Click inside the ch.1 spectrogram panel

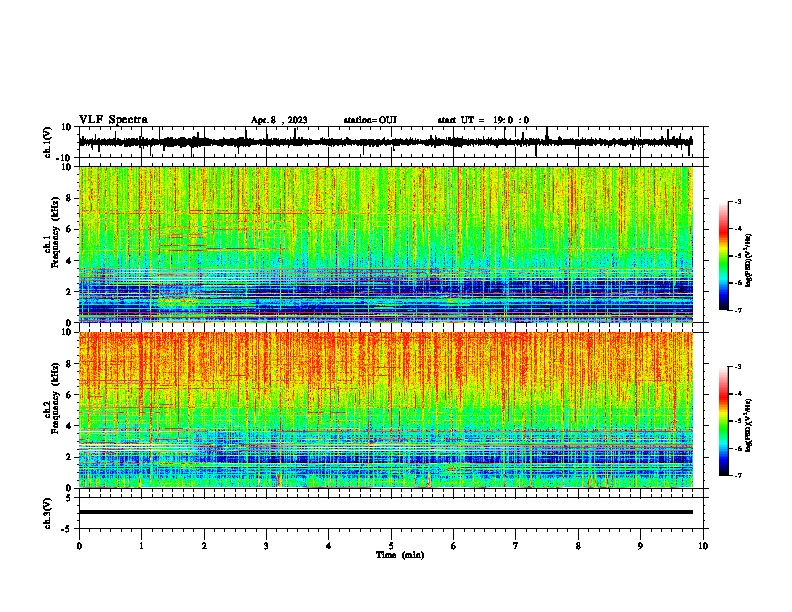[385, 244]
